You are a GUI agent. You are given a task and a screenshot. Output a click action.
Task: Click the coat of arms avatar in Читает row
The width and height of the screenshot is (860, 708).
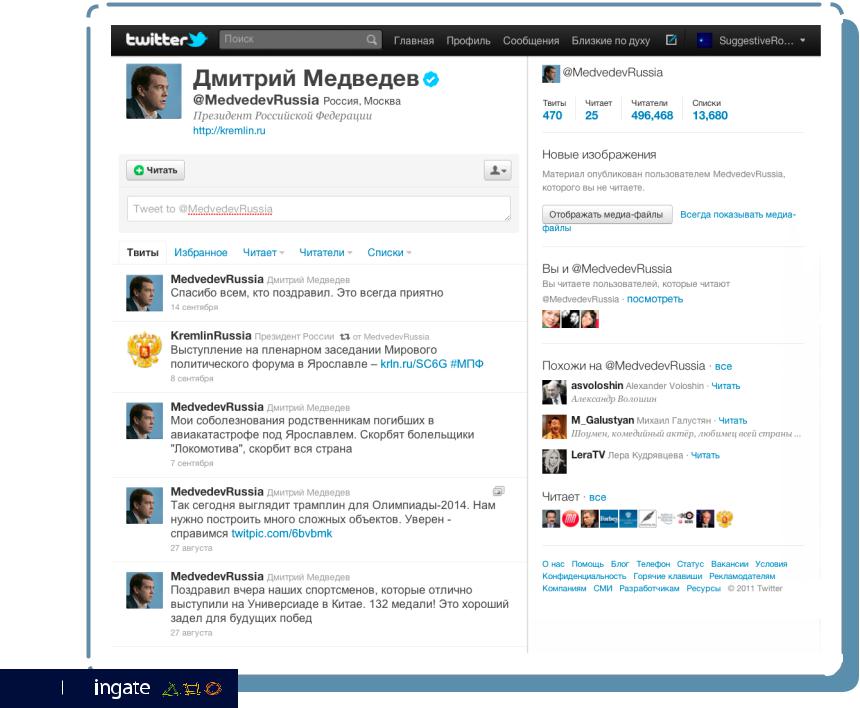pos(725,519)
